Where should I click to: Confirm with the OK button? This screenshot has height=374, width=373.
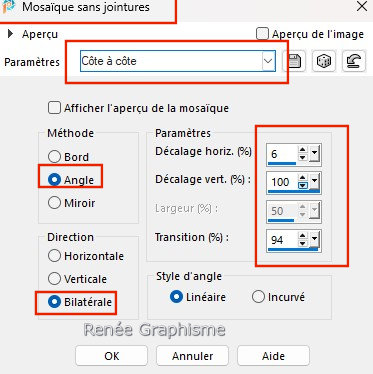(x=111, y=356)
